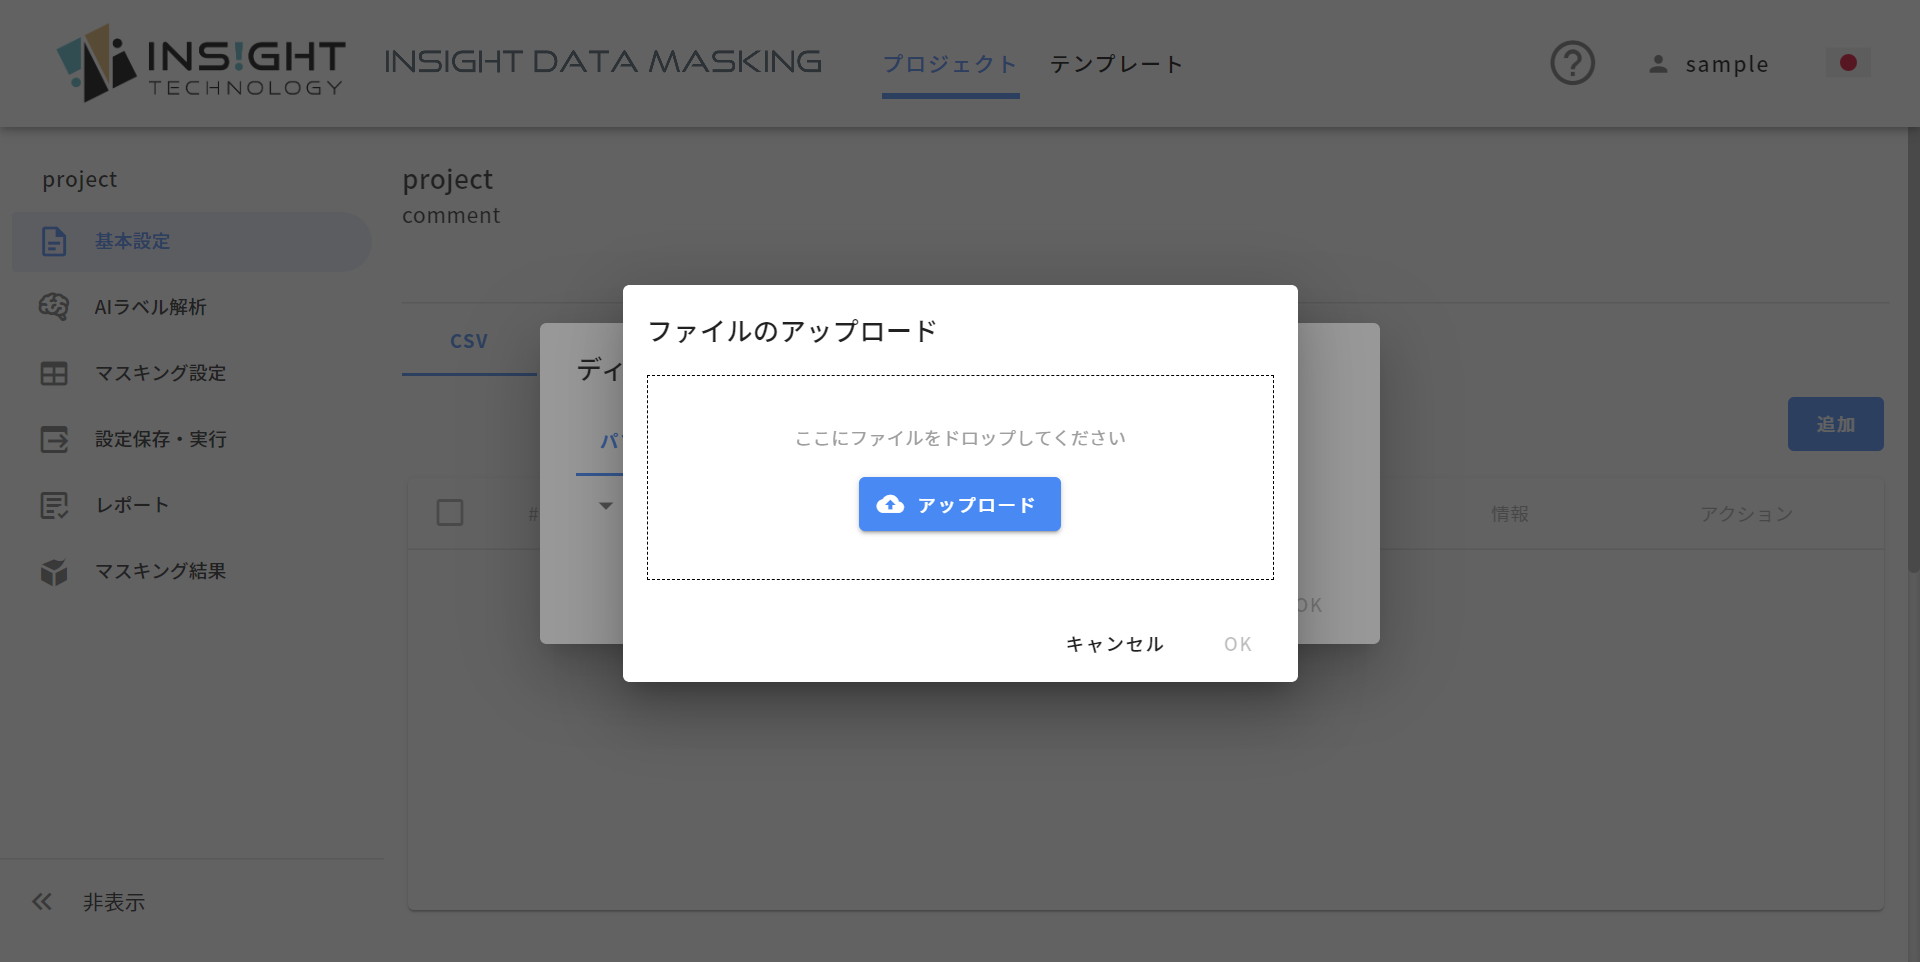Click キャンセル in upload dialog
The width and height of the screenshot is (1920, 962).
coord(1115,644)
